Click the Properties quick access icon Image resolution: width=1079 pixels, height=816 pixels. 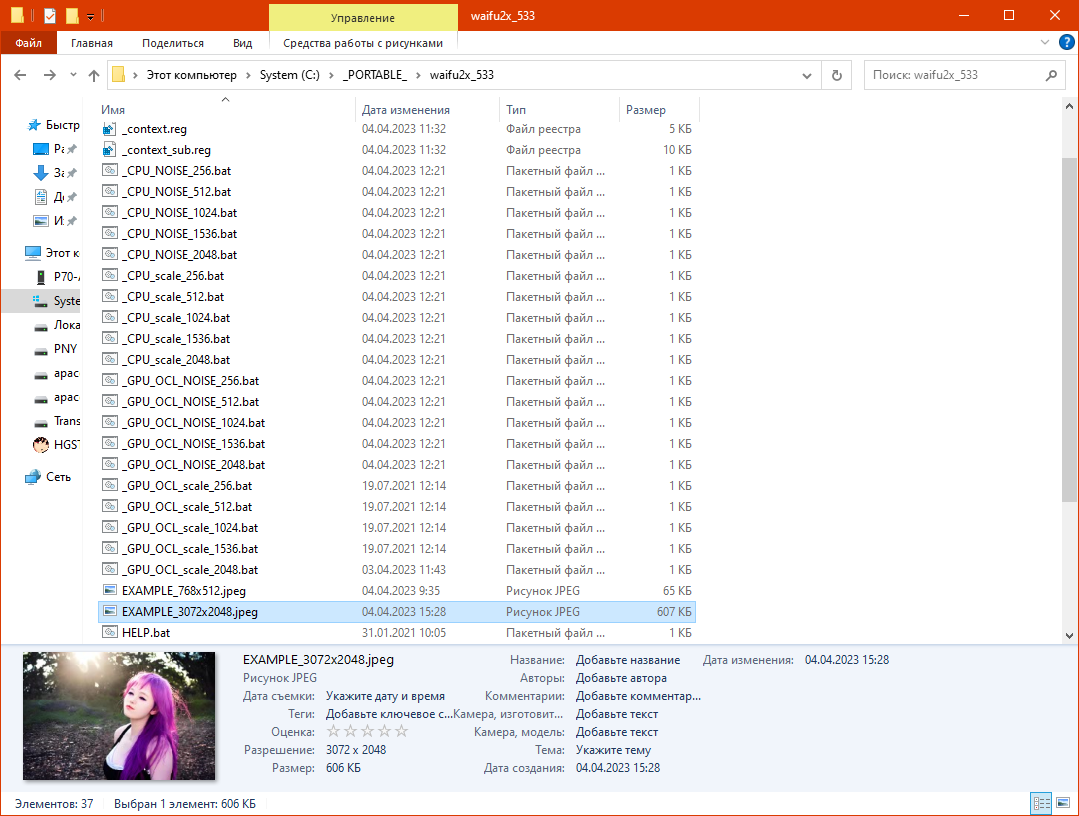point(50,15)
